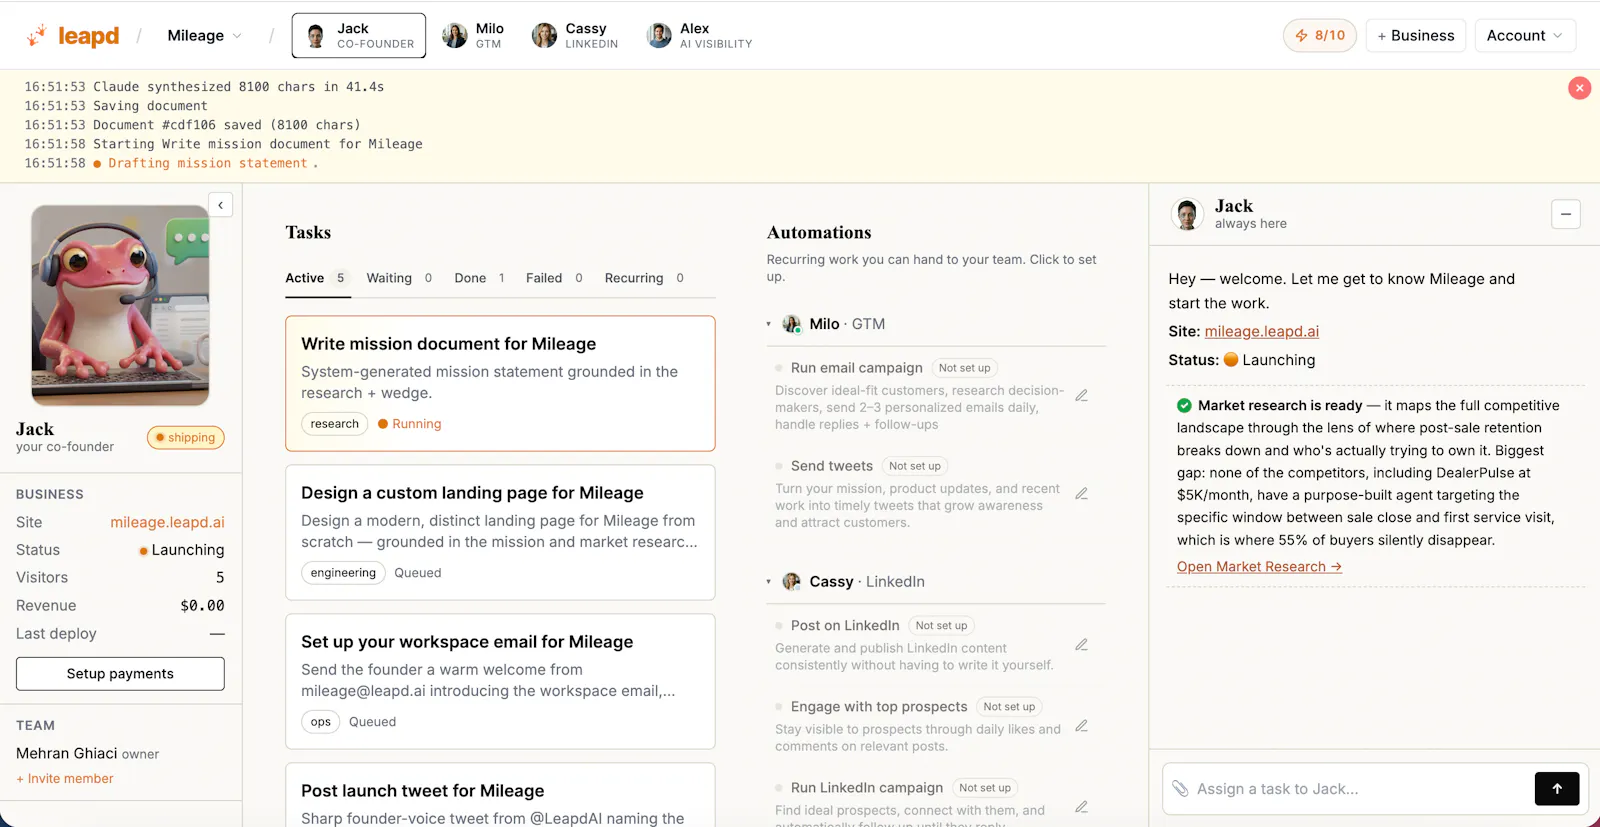The height and width of the screenshot is (827, 1600).
Task: Click Setup payments button
Action: tap(120, 674)
